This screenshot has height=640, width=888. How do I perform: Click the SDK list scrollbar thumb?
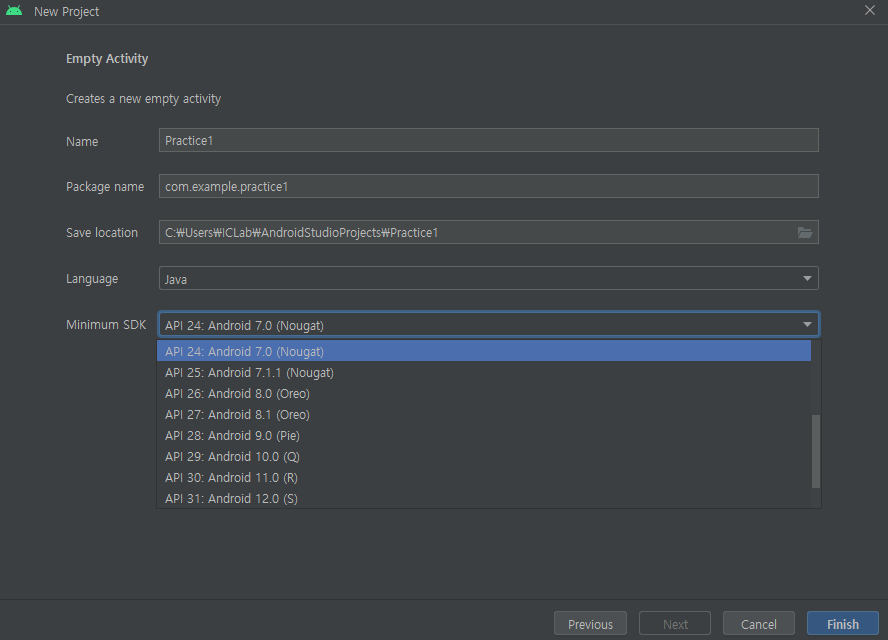coord(816,451)
